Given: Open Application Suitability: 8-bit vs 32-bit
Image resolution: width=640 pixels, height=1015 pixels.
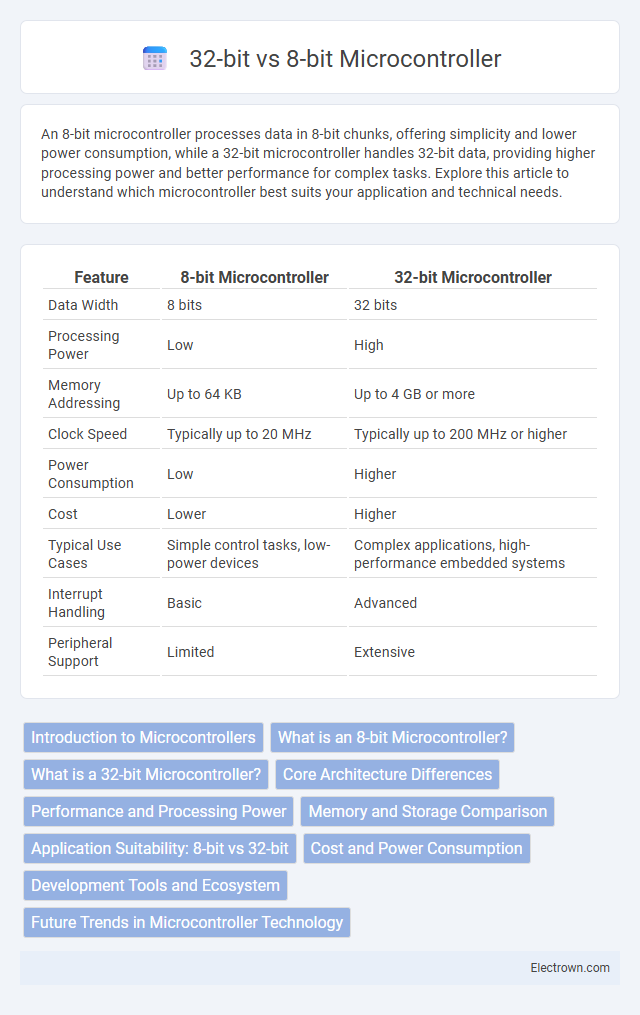Looking at the screenshot, I should tap(160, 848).
